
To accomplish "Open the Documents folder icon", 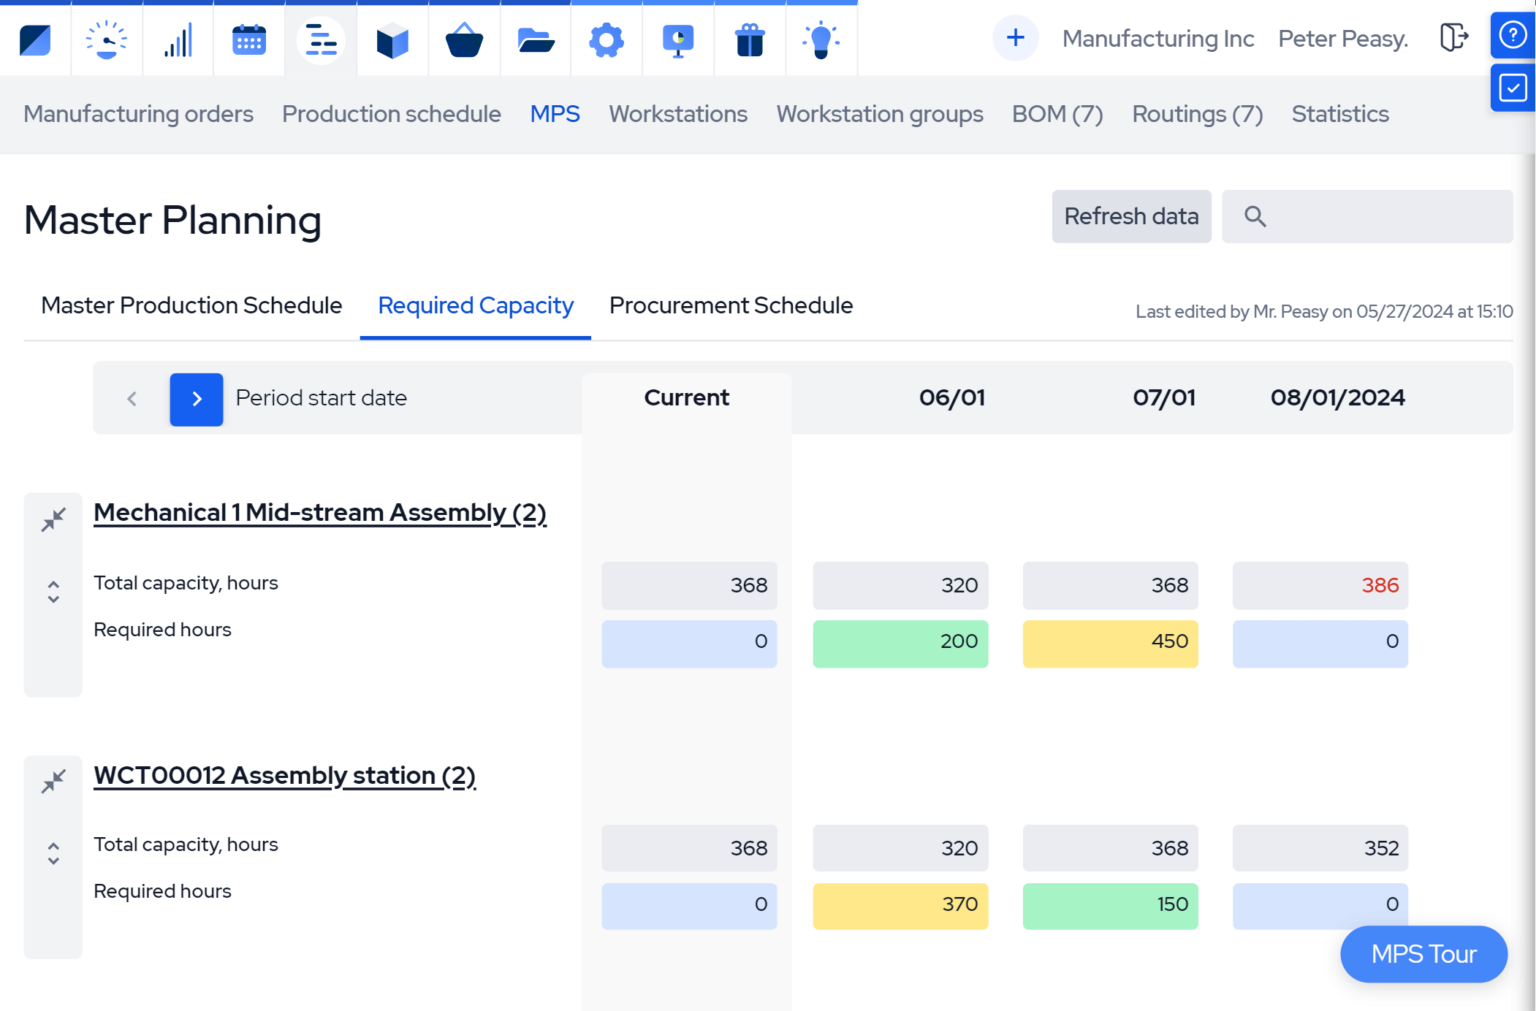I will point(535,39).
